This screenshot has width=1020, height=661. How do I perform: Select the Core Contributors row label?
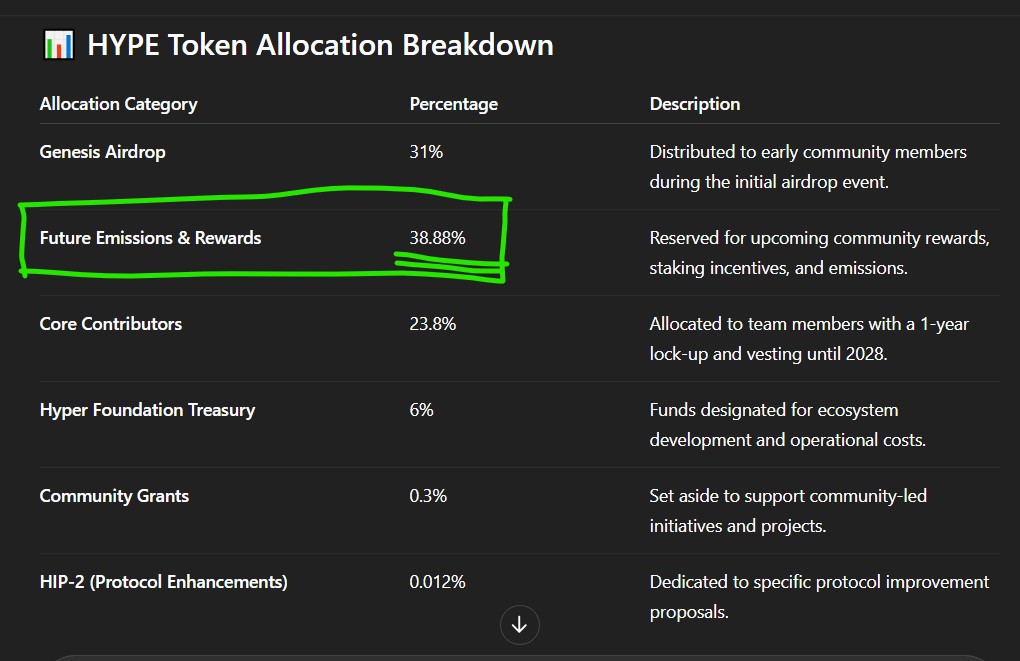pos(111,323)
